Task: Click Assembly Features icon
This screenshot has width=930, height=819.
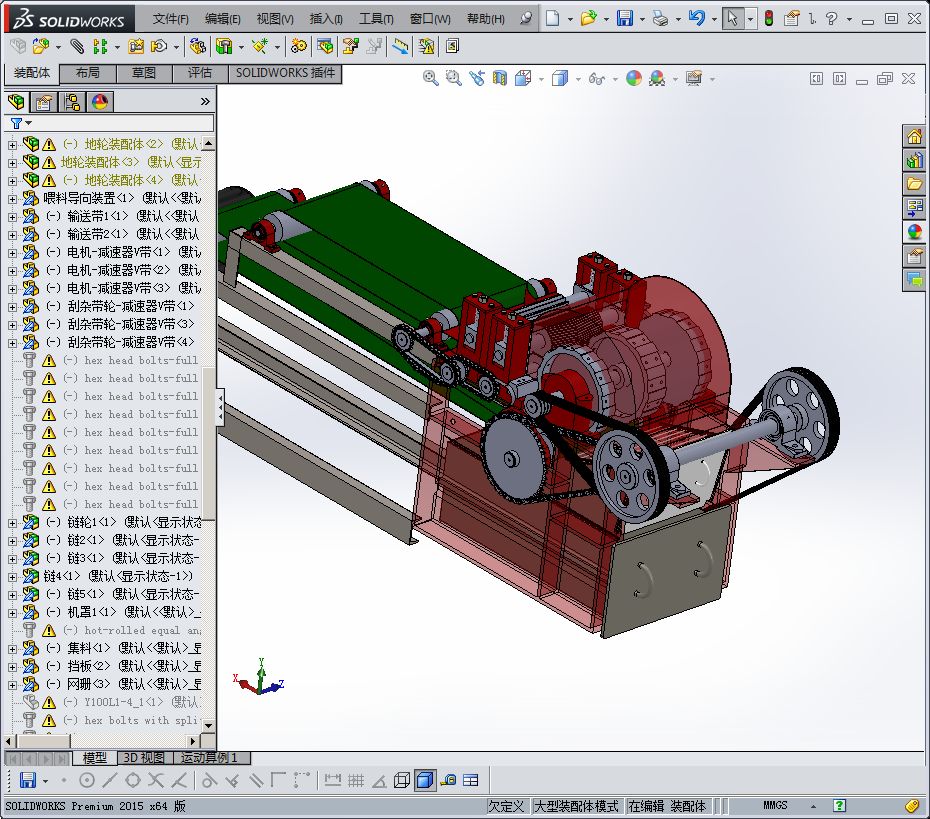Action: (x=224, y=46)
